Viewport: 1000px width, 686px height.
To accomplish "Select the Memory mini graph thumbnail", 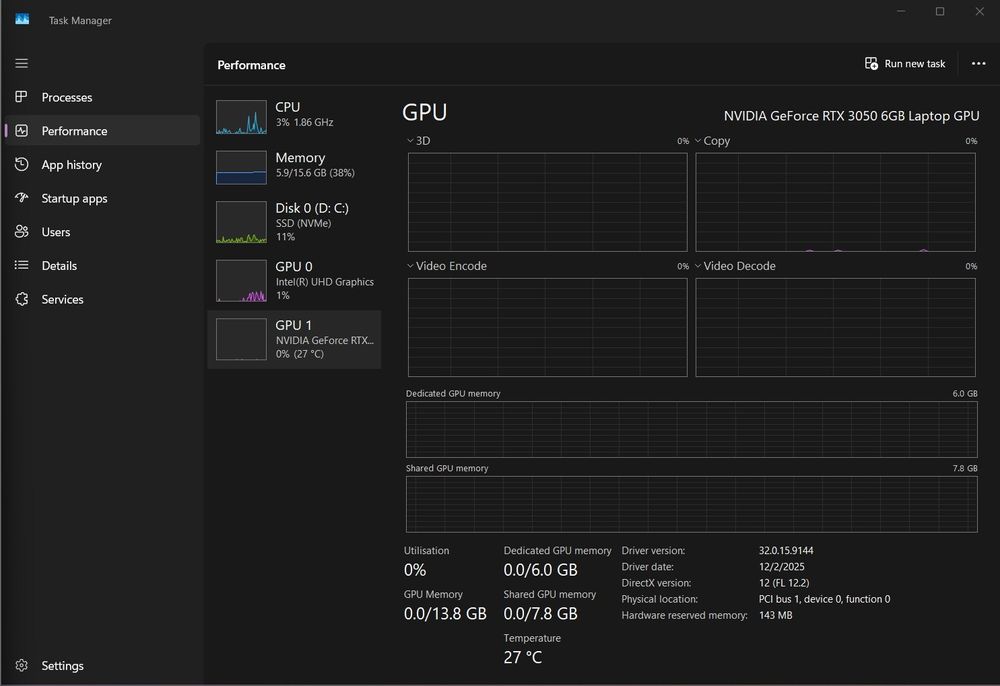I will click(241, 167).
